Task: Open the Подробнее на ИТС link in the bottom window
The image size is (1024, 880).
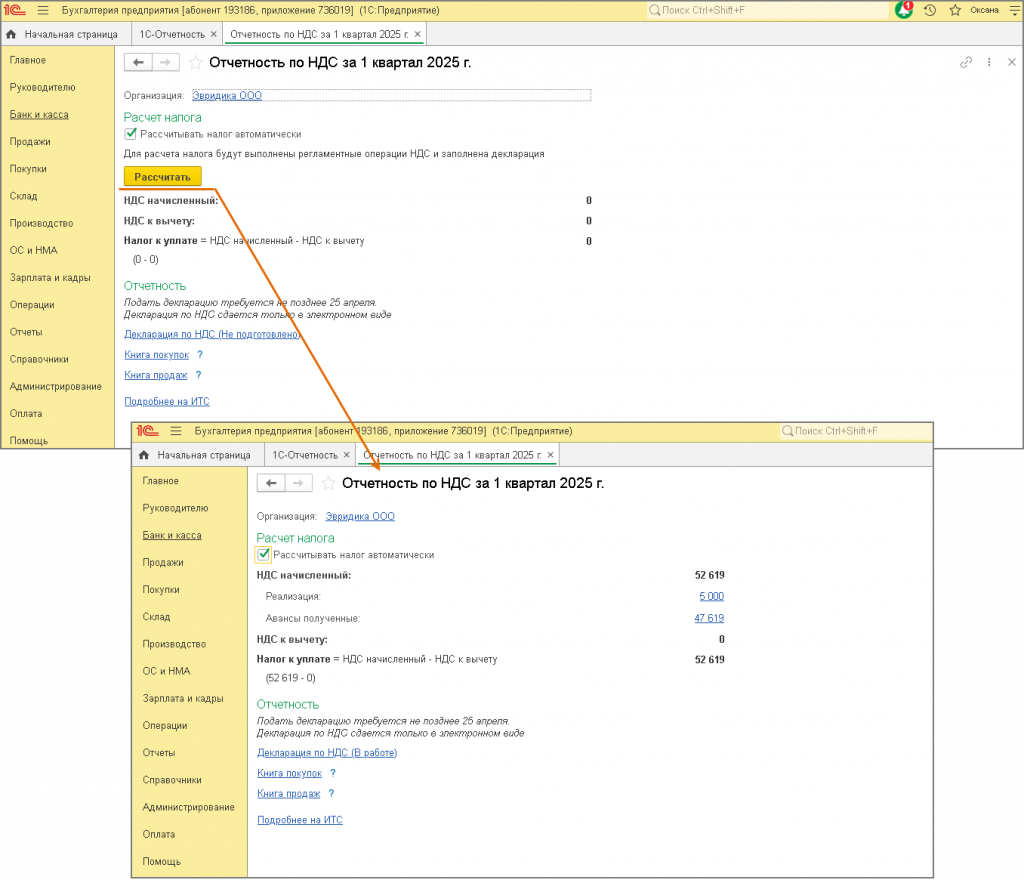Action: 300,820
